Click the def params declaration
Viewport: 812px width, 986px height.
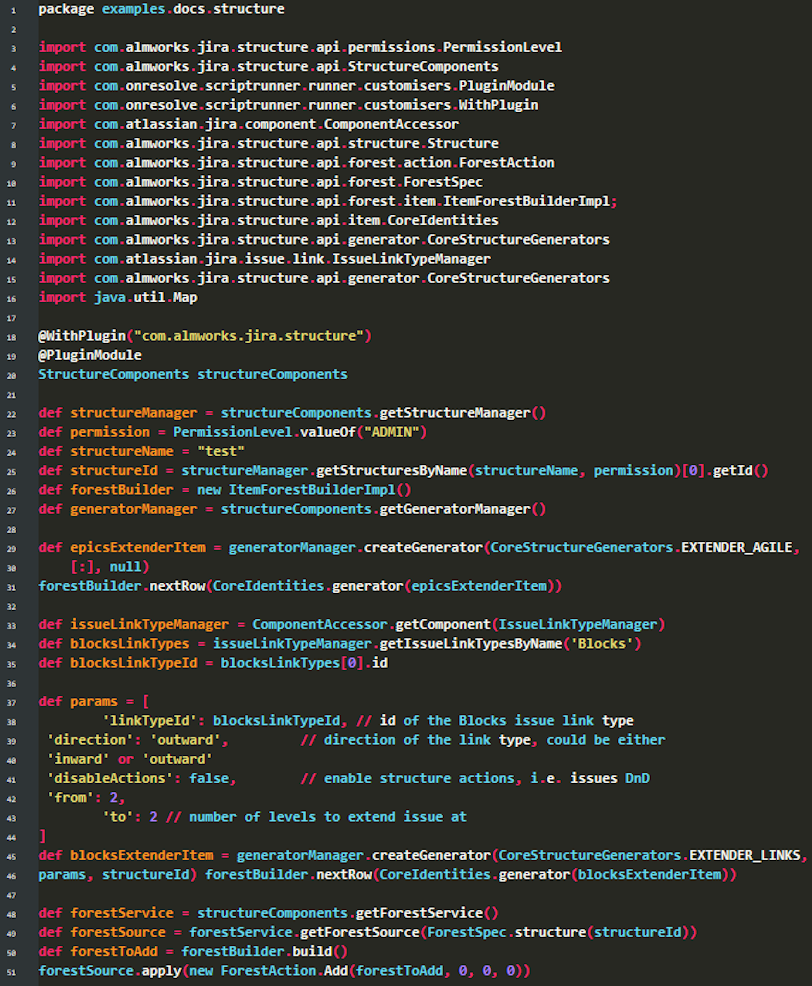(78, 702)
